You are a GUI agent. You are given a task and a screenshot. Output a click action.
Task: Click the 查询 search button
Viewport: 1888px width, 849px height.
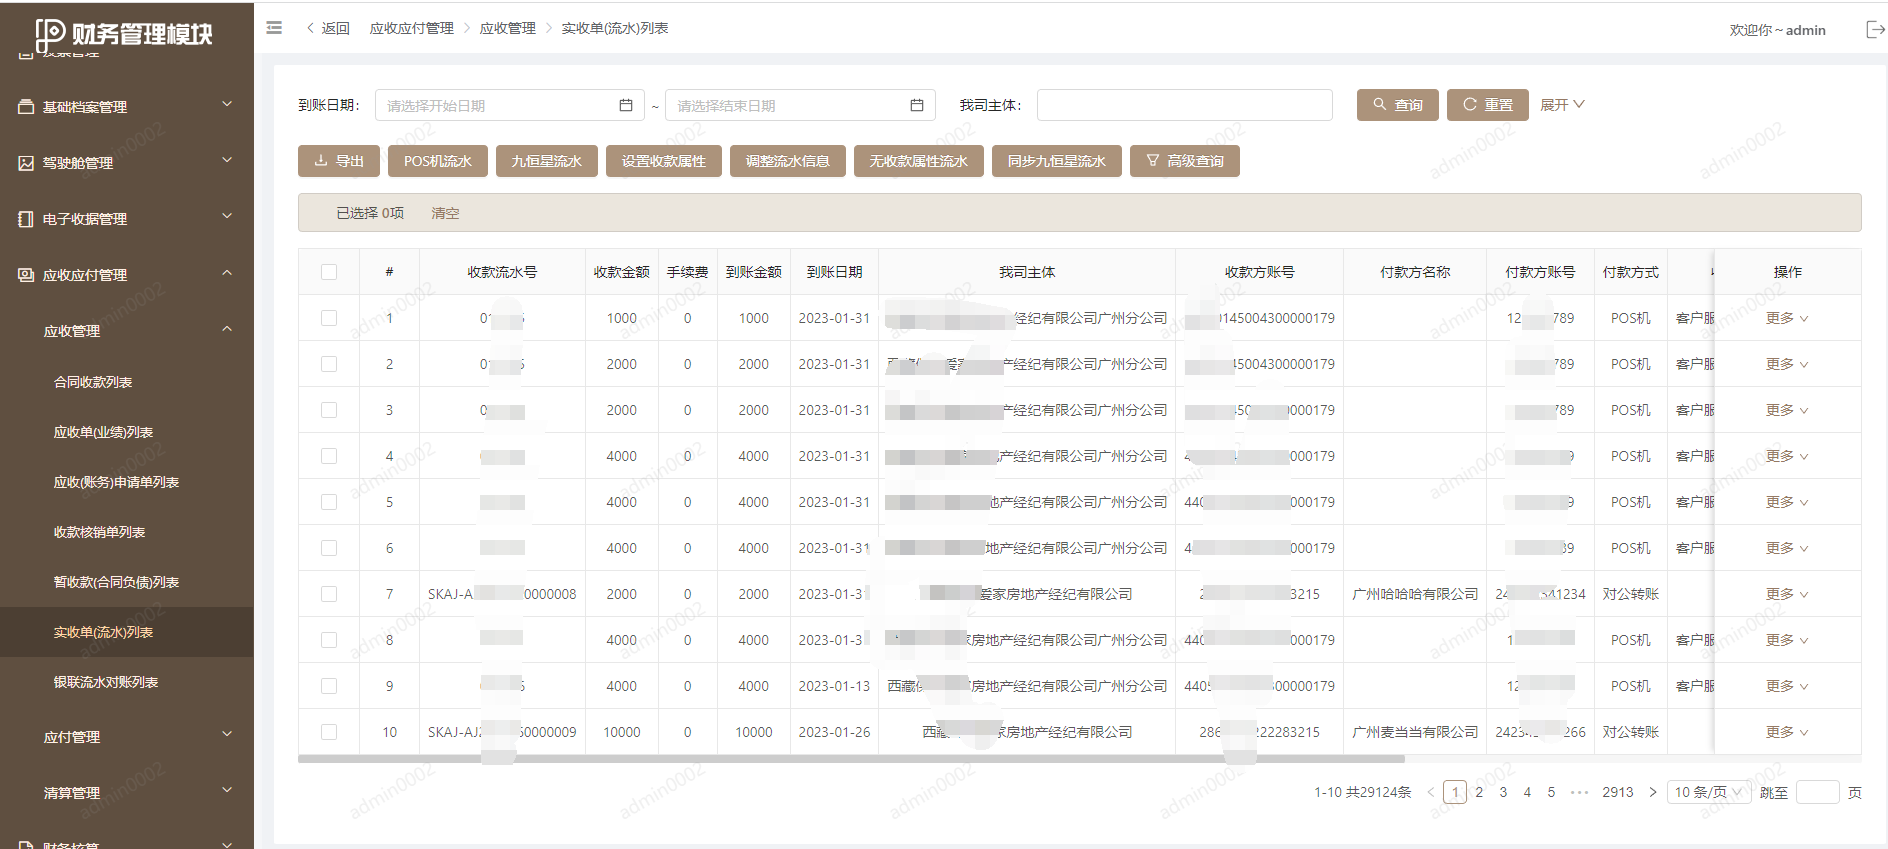click(1398, 105)
